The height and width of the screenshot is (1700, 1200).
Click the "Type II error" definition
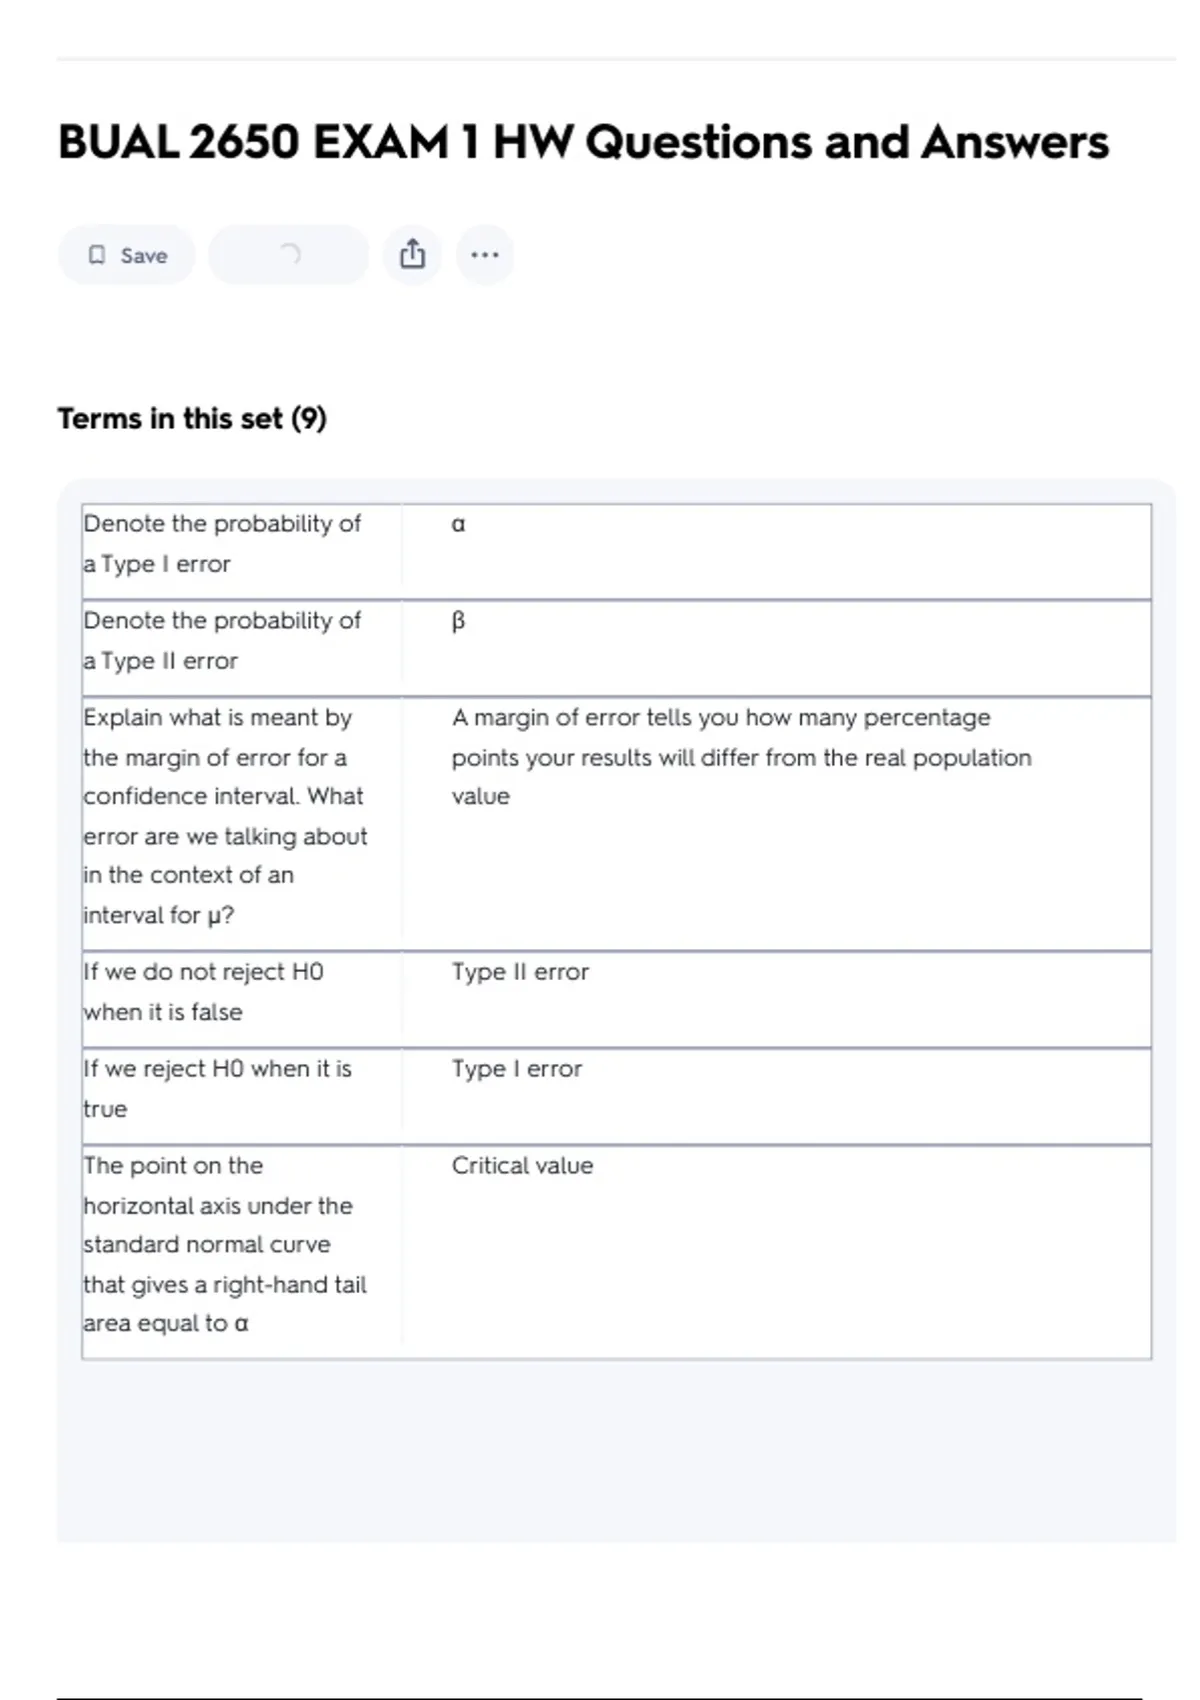click(x=520, y=972)
